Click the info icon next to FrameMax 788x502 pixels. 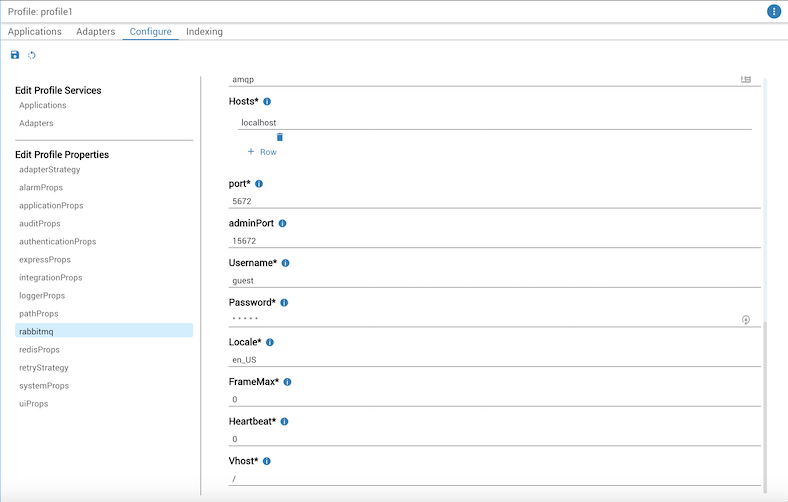pos(287,382)
